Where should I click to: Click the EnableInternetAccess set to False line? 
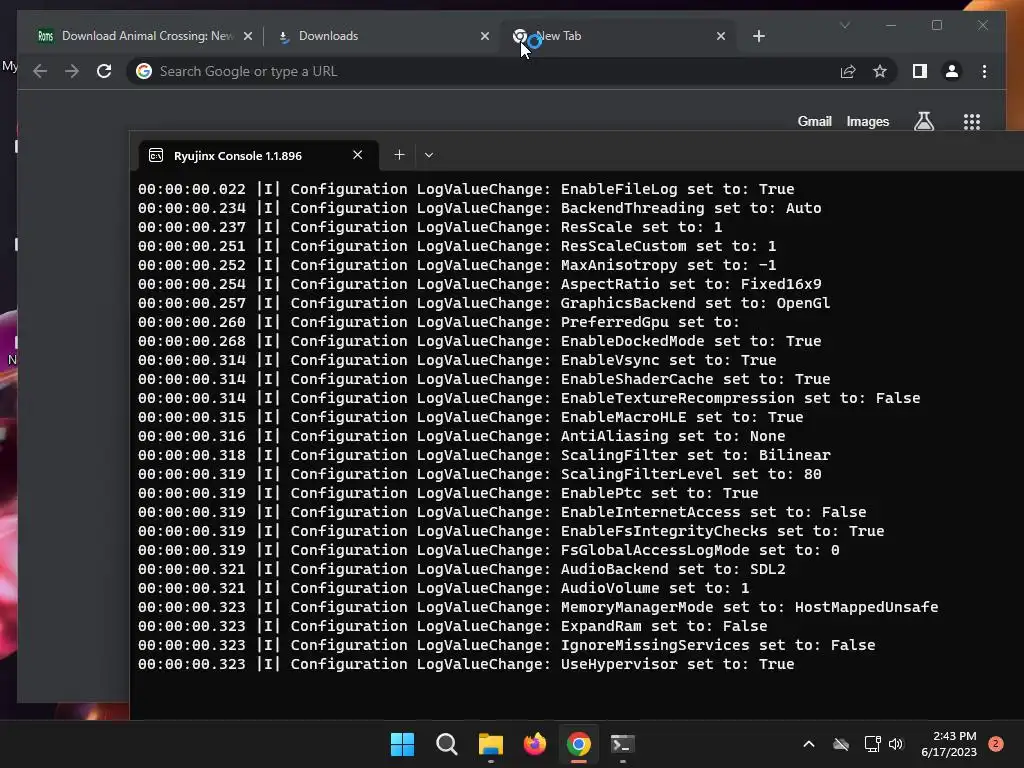pyautogui.click(x=502, y=512)
